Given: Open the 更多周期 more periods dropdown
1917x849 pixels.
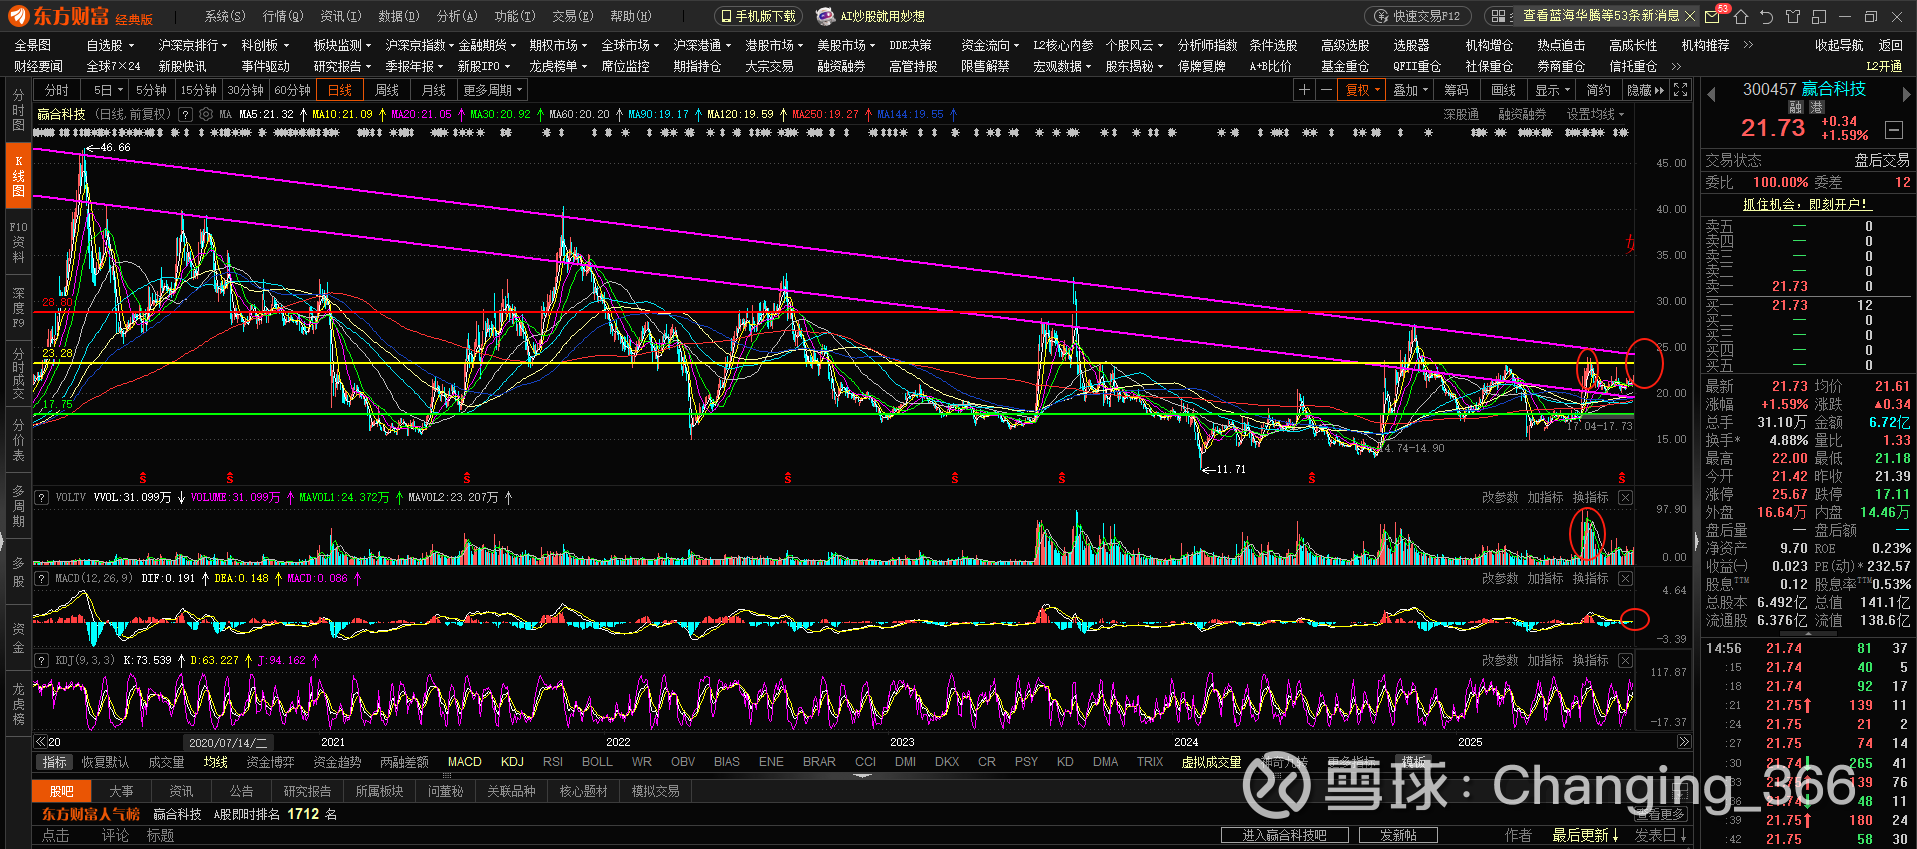Looking at the screenshot, I should tap(493, 90).
